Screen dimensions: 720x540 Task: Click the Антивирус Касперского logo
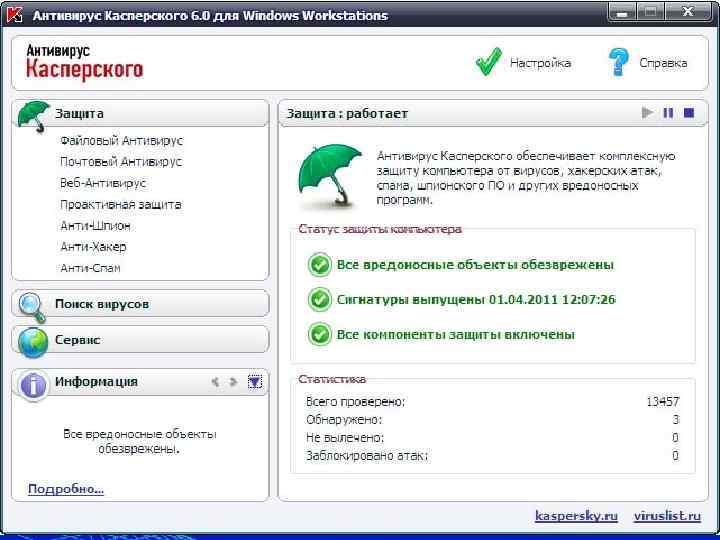tap(84, 62)
